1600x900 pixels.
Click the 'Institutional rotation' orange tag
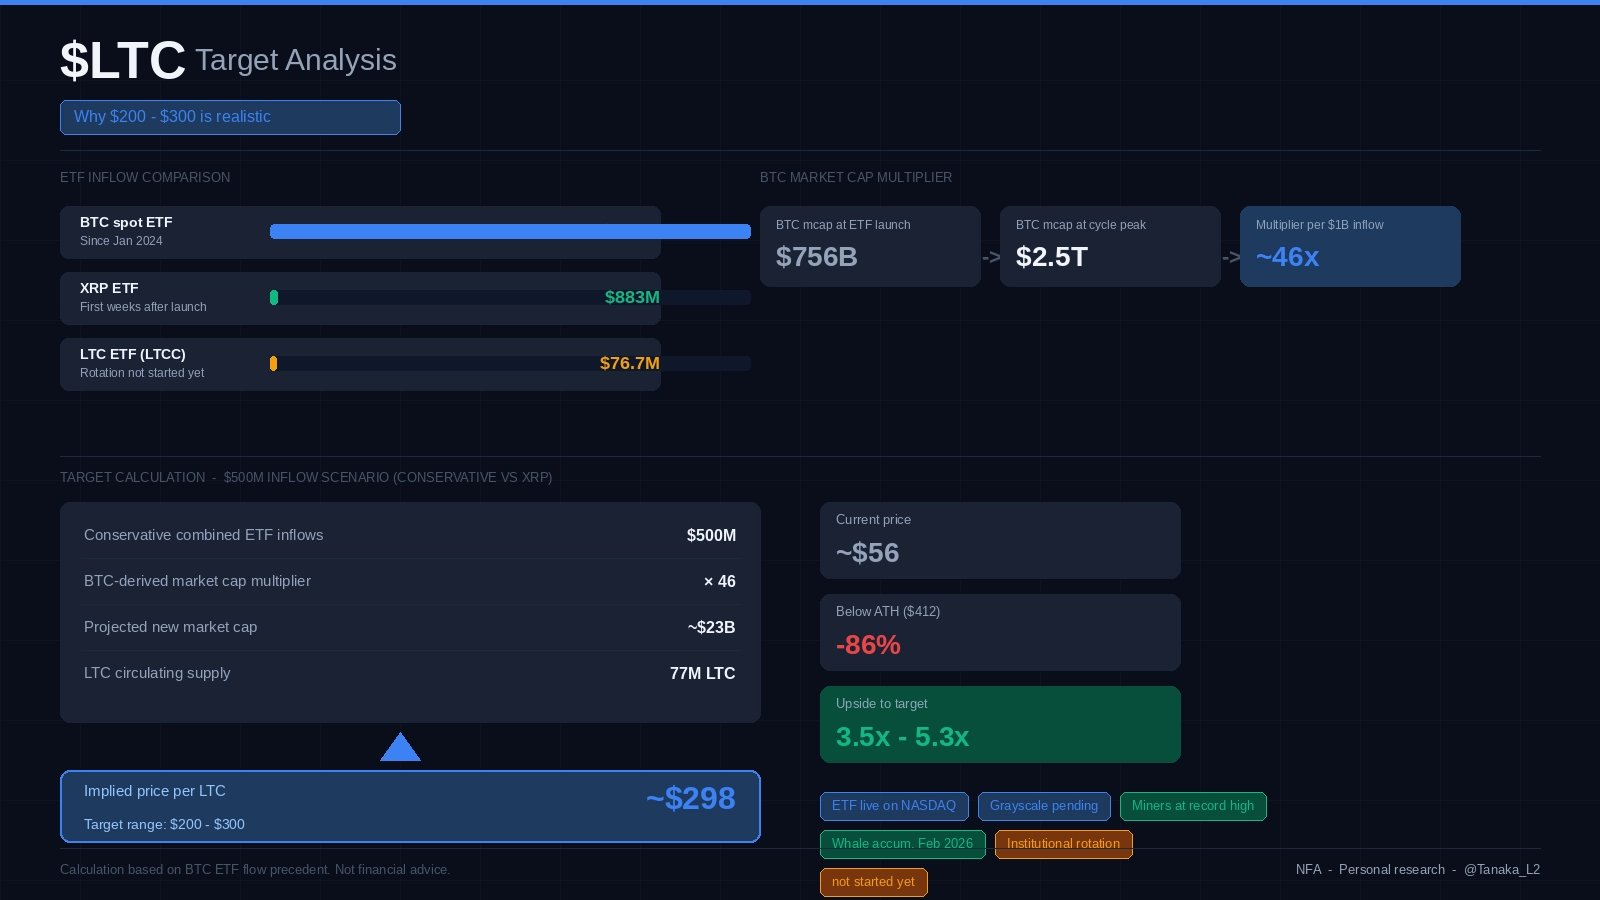tap(1063, 844)
